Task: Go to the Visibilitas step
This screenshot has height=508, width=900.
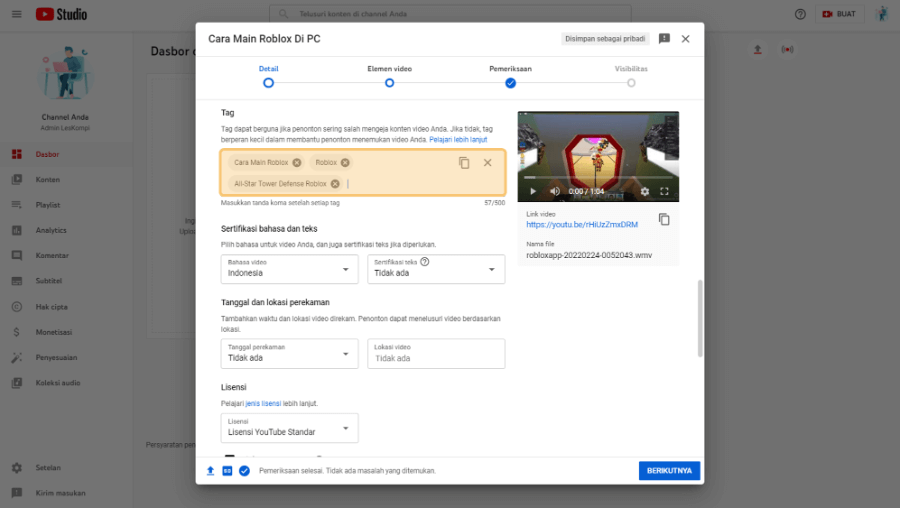Action: point(631,76)
